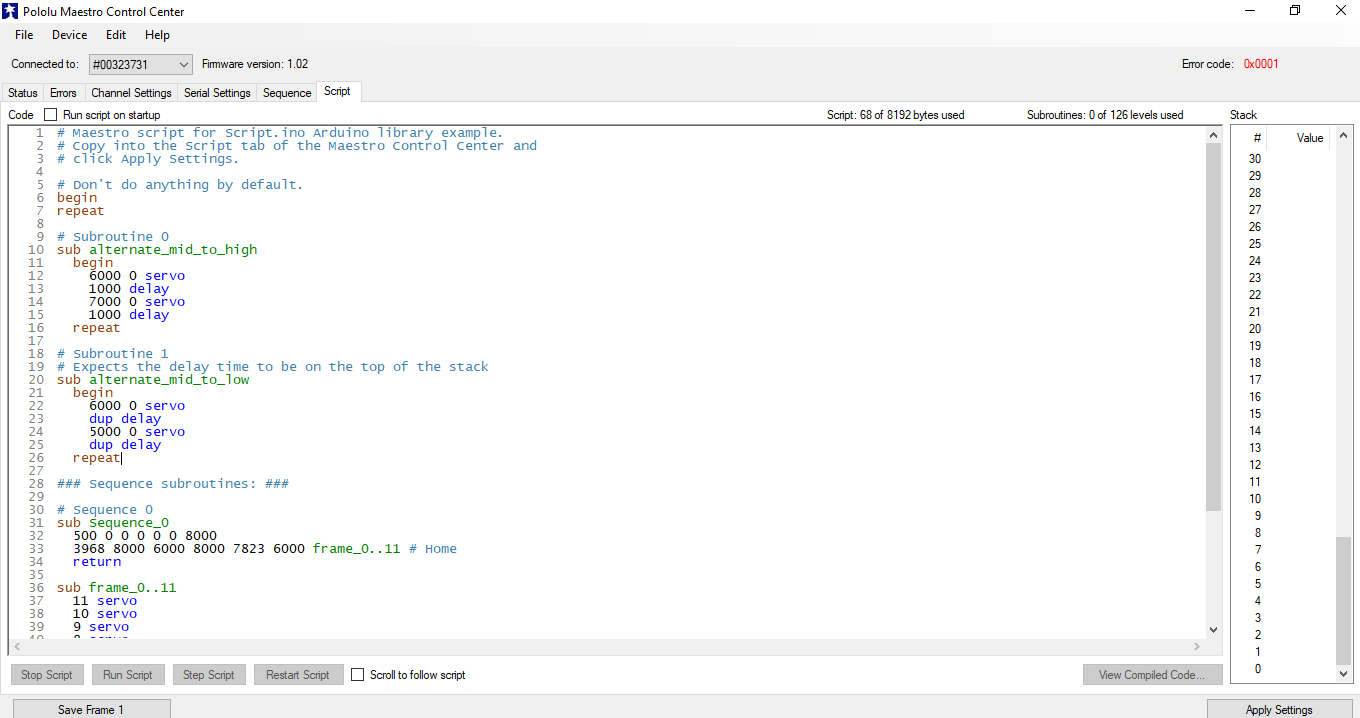Viewport: 1360px width, 718px height.
Task: Open the Serial Settings tab
Action: [217, 92]
